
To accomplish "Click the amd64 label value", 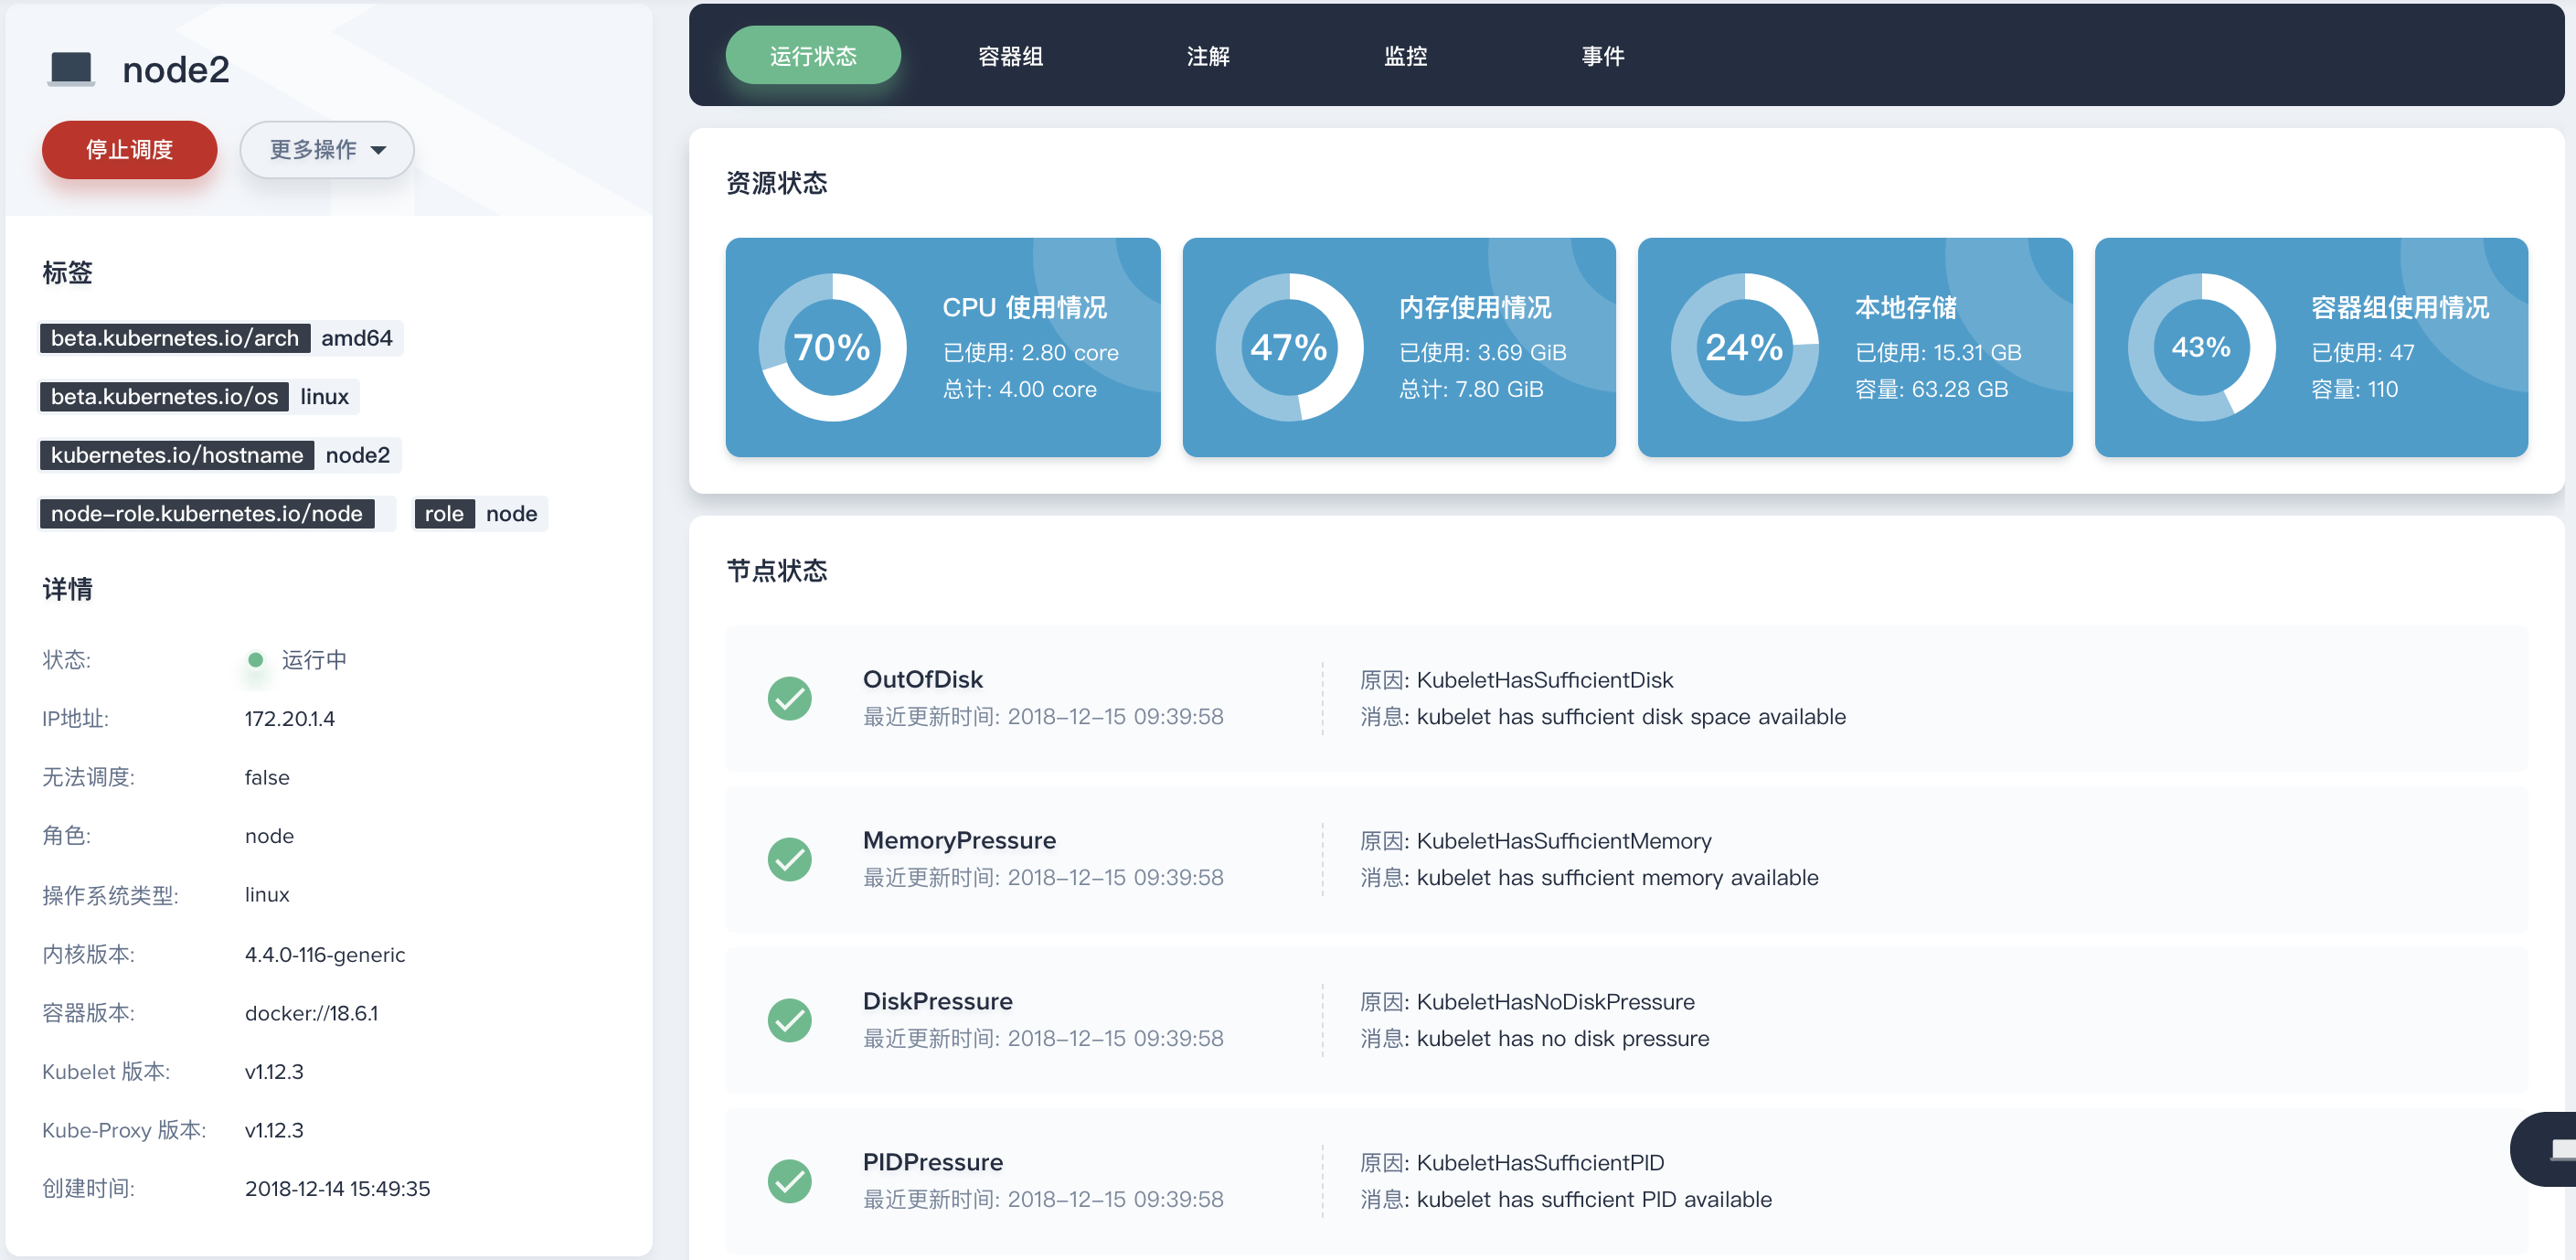I will point(357,338).
